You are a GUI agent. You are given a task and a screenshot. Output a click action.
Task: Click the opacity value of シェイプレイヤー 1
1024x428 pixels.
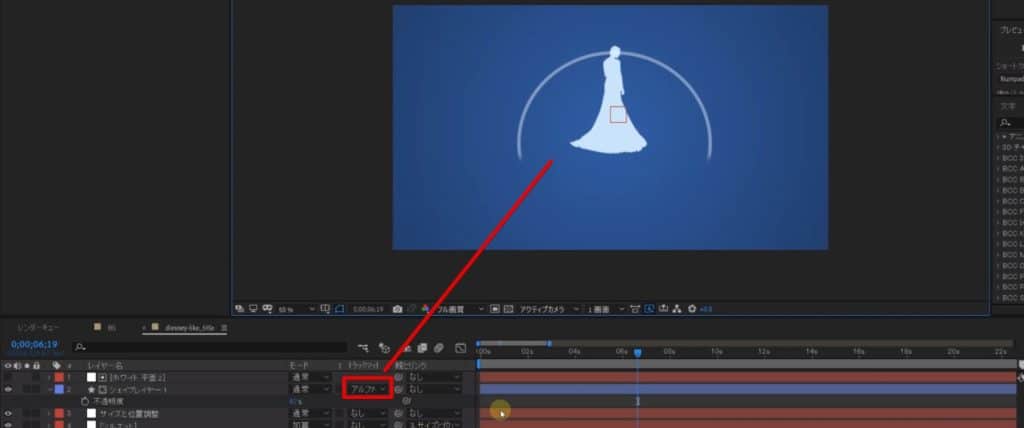pyautogui.click(x=295, y=401)
